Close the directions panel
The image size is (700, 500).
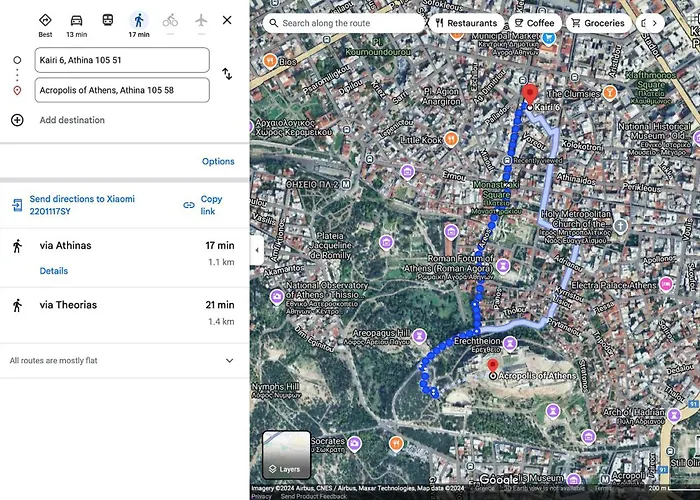(x=227, y=20)
